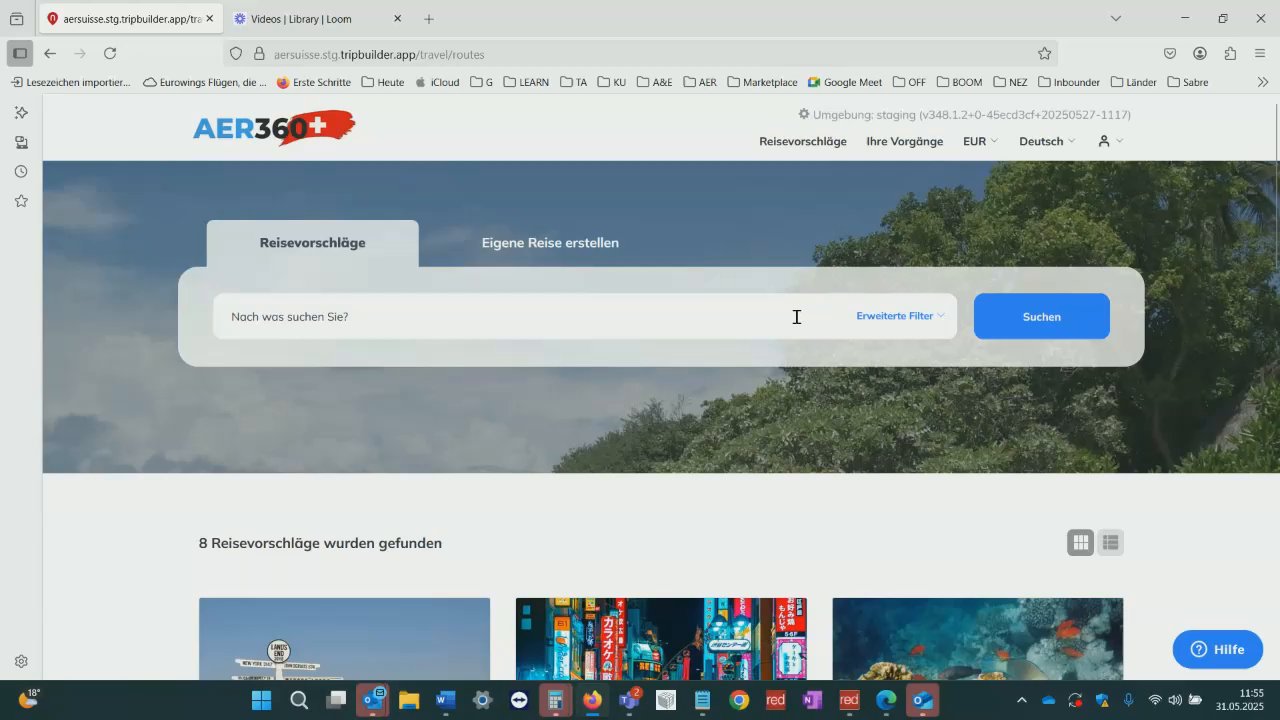Viewport: 1280px width, 720px height.
Task: Click the AER360 logo
Action: [x=274, y=128]
